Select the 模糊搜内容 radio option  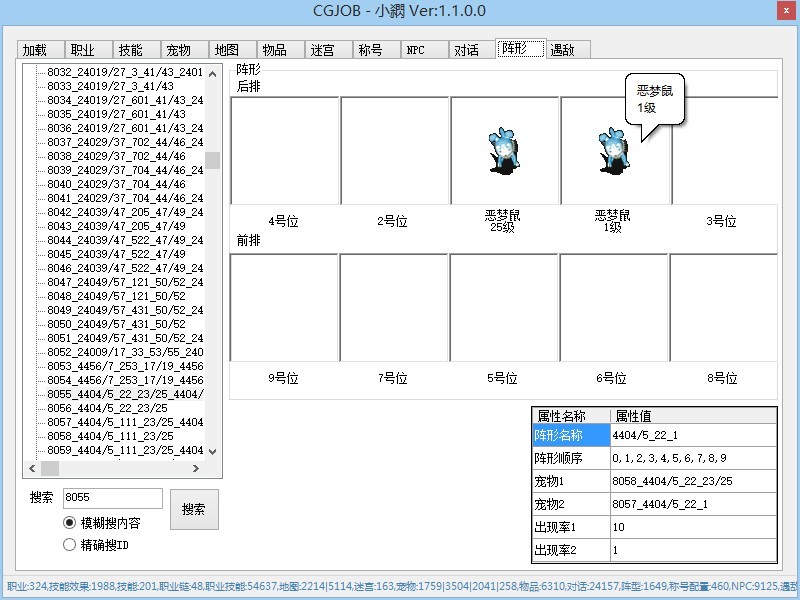coord(69,523)
